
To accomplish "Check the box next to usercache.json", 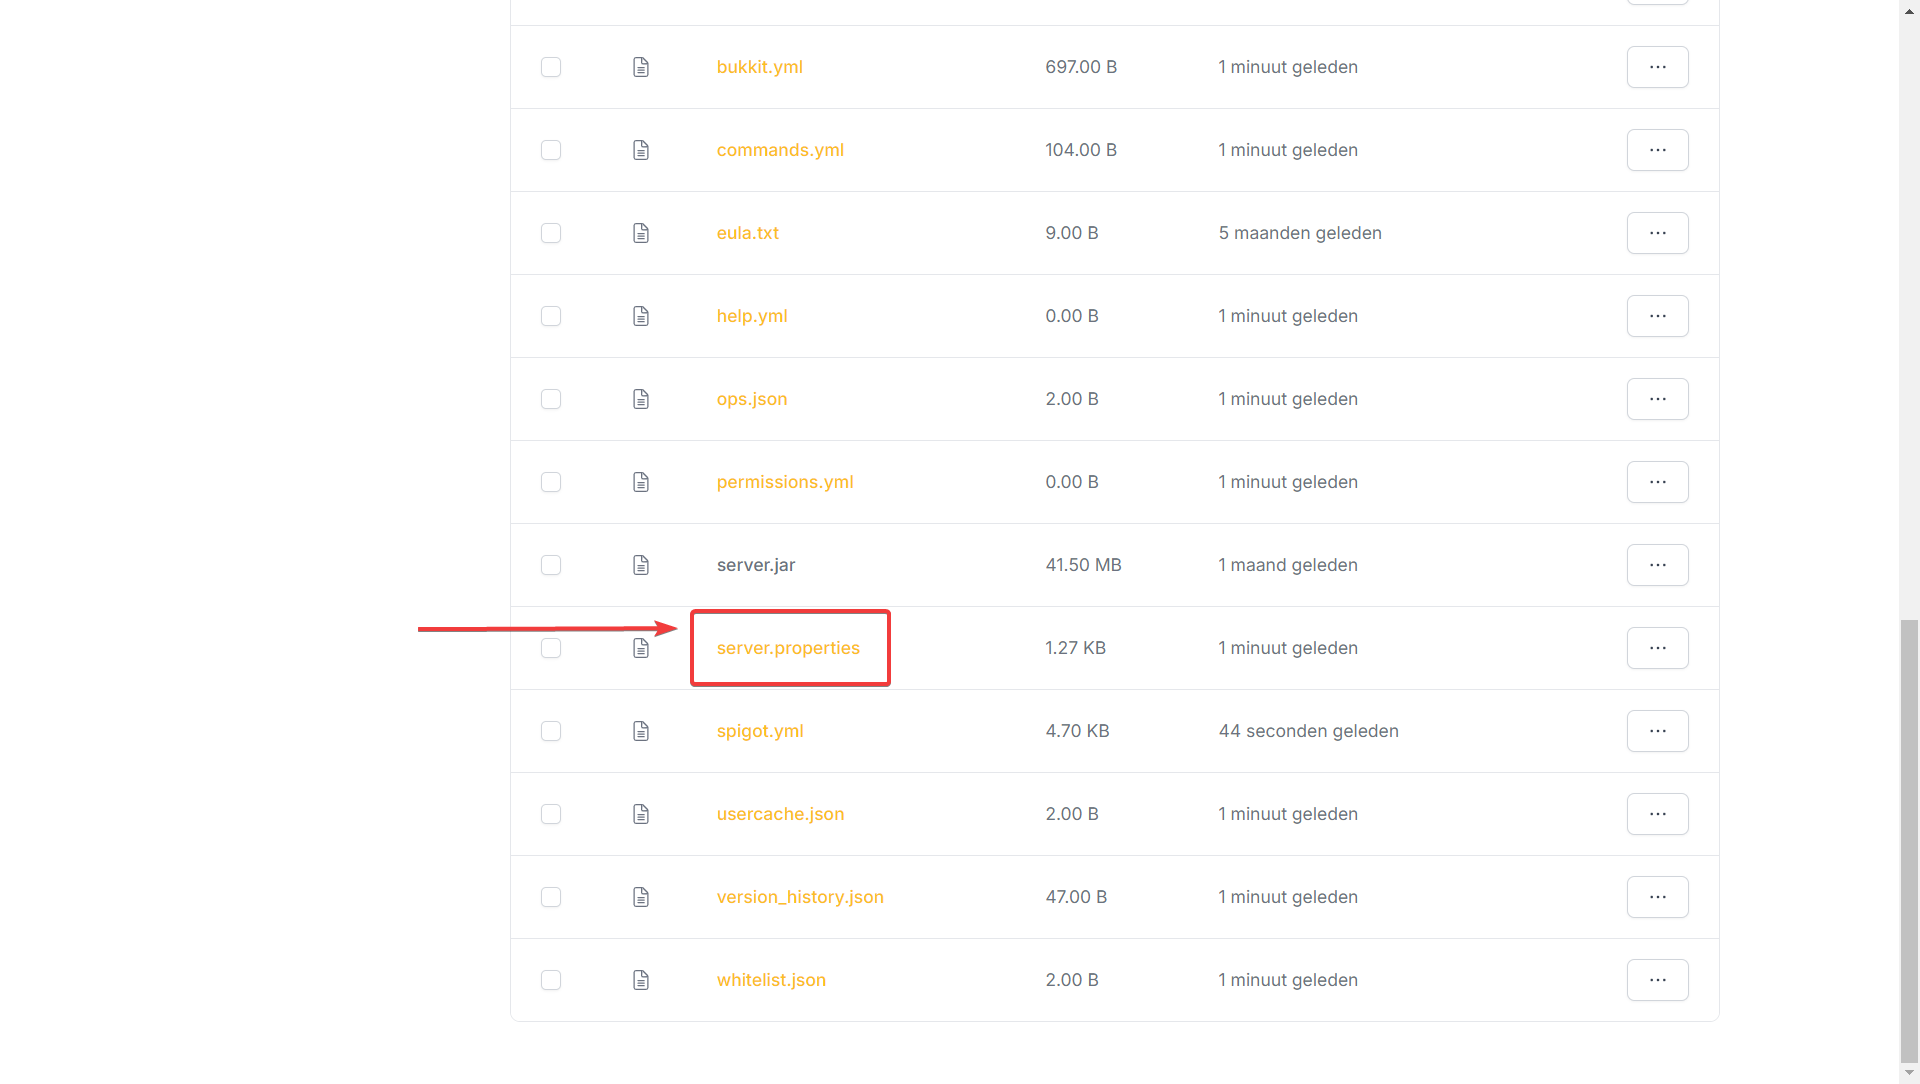I will 551,814.
